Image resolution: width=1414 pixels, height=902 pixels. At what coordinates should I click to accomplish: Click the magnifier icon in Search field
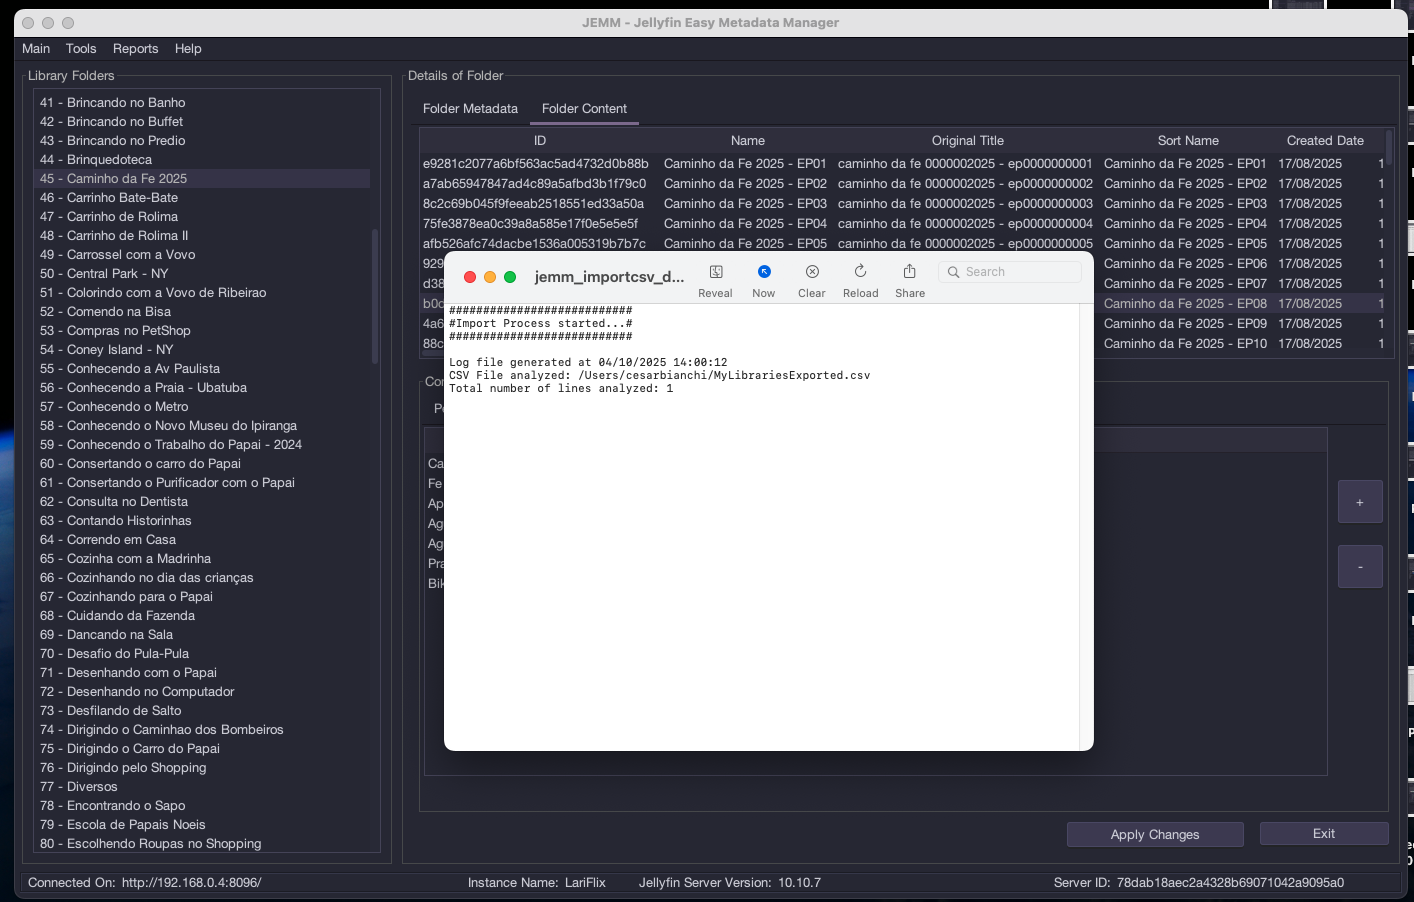(953, 272)
